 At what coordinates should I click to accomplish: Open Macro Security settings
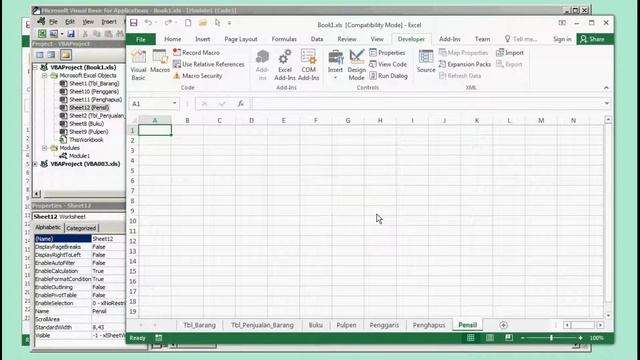[x=198, y=76]
